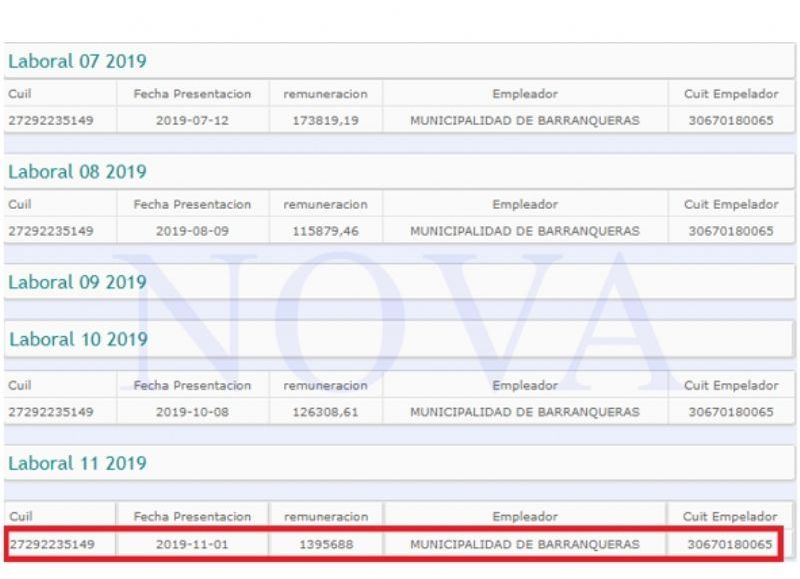Click the remuneracion header under Laboral 08 2019
The image size is (800, 579).
326,205
